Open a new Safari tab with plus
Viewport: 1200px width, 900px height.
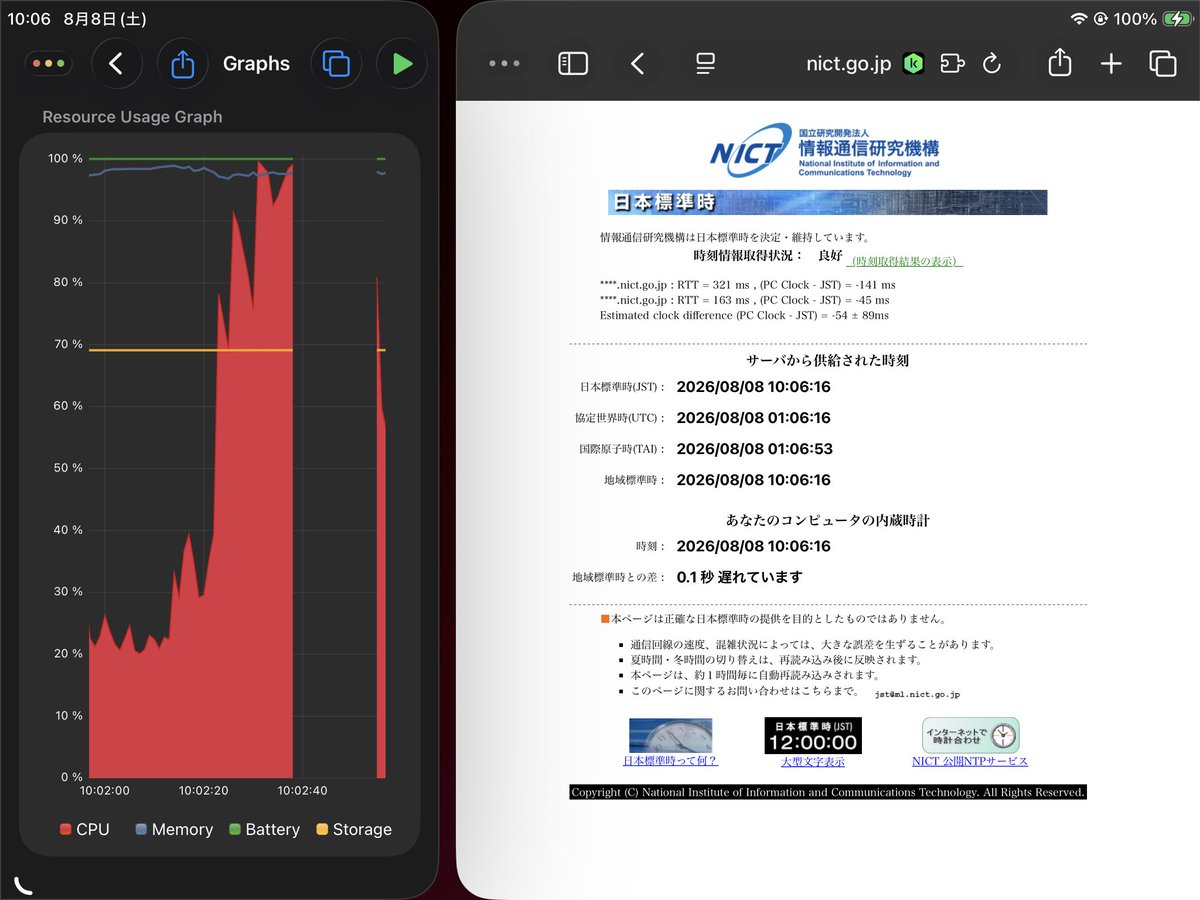pyautogui.click(x=1111, y=64)
